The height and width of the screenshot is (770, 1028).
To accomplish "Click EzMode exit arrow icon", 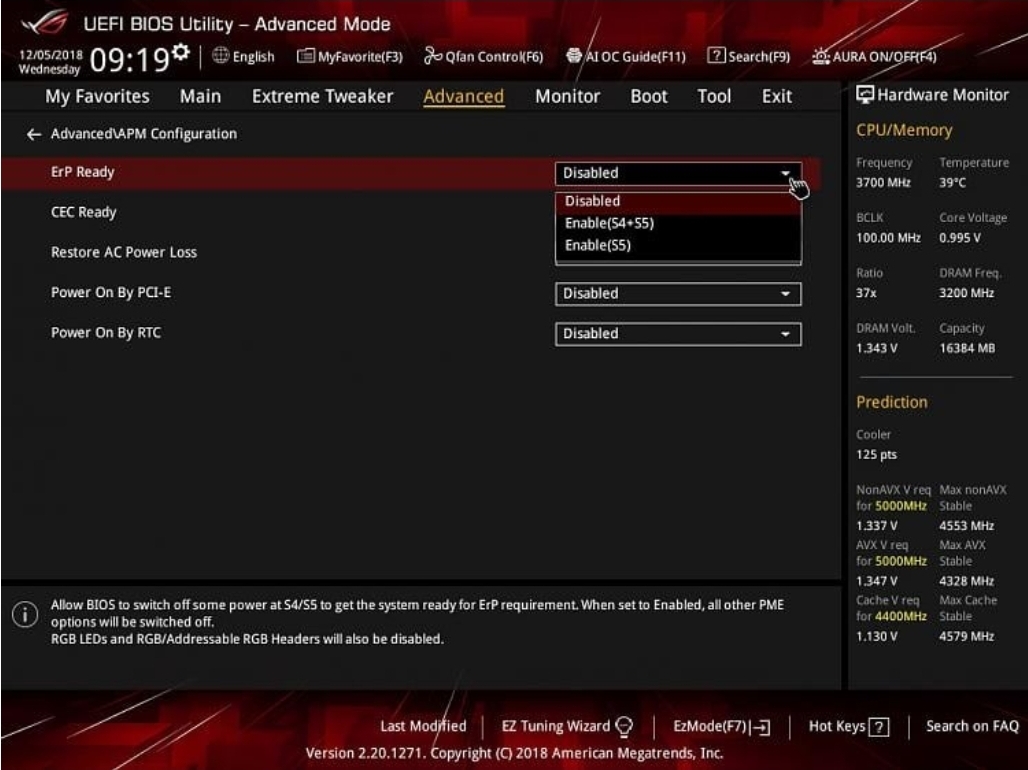I will click(x=761, y=727).
